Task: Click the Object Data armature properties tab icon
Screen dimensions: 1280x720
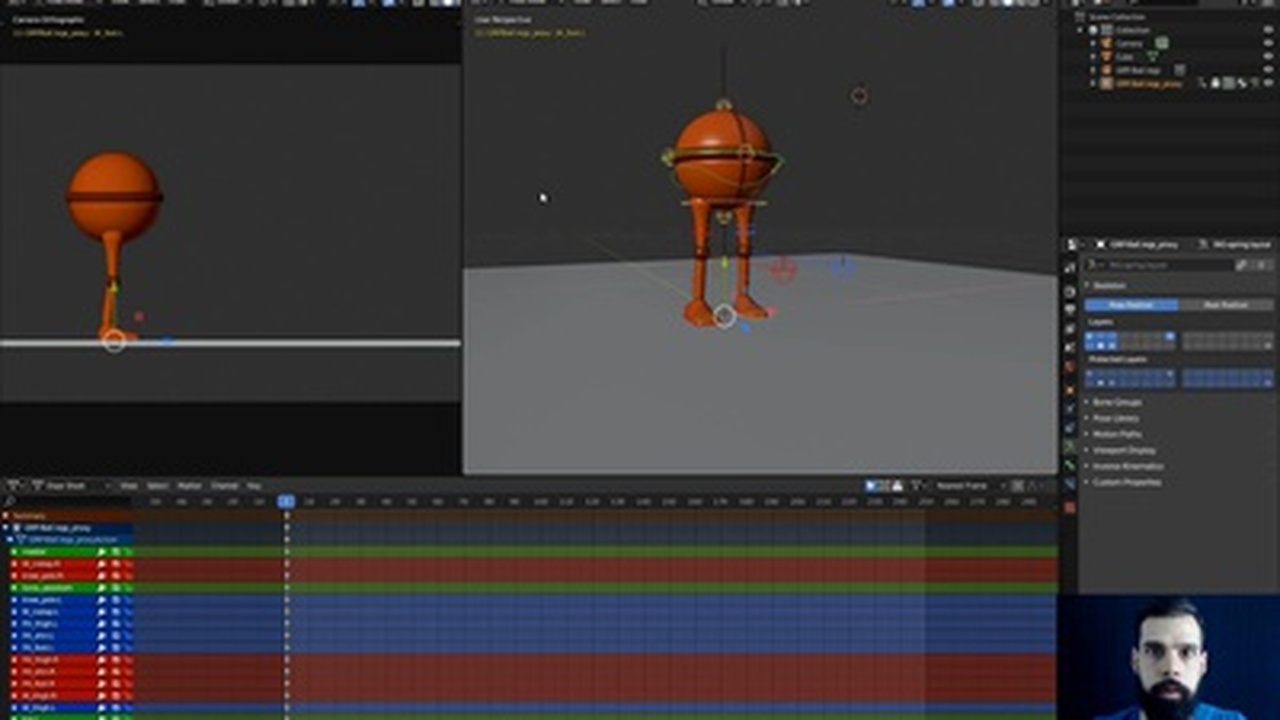Action: [1069, 446]
